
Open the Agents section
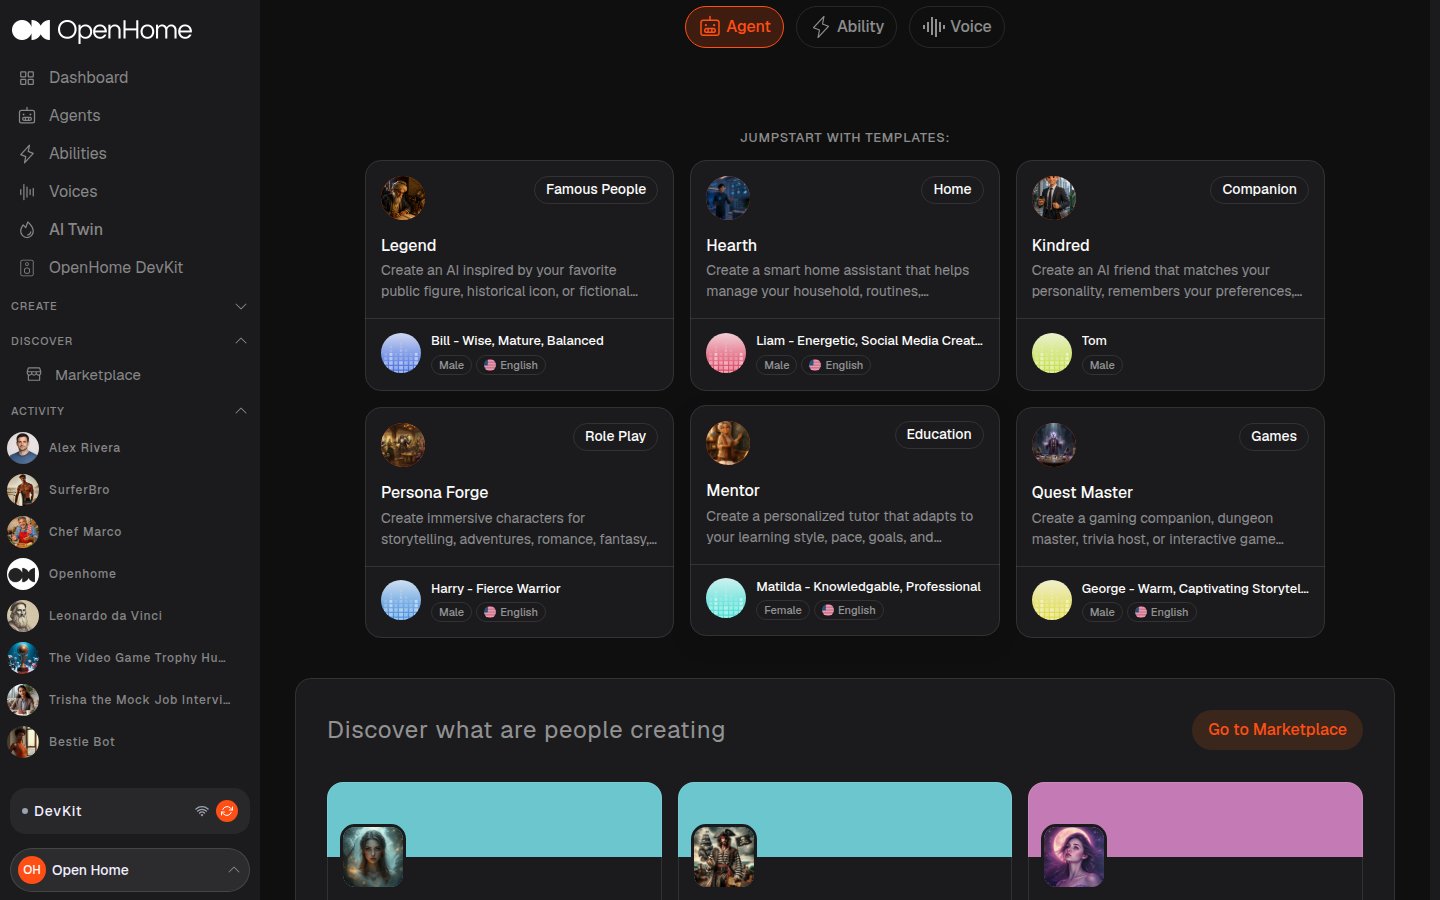pos(74,115)
